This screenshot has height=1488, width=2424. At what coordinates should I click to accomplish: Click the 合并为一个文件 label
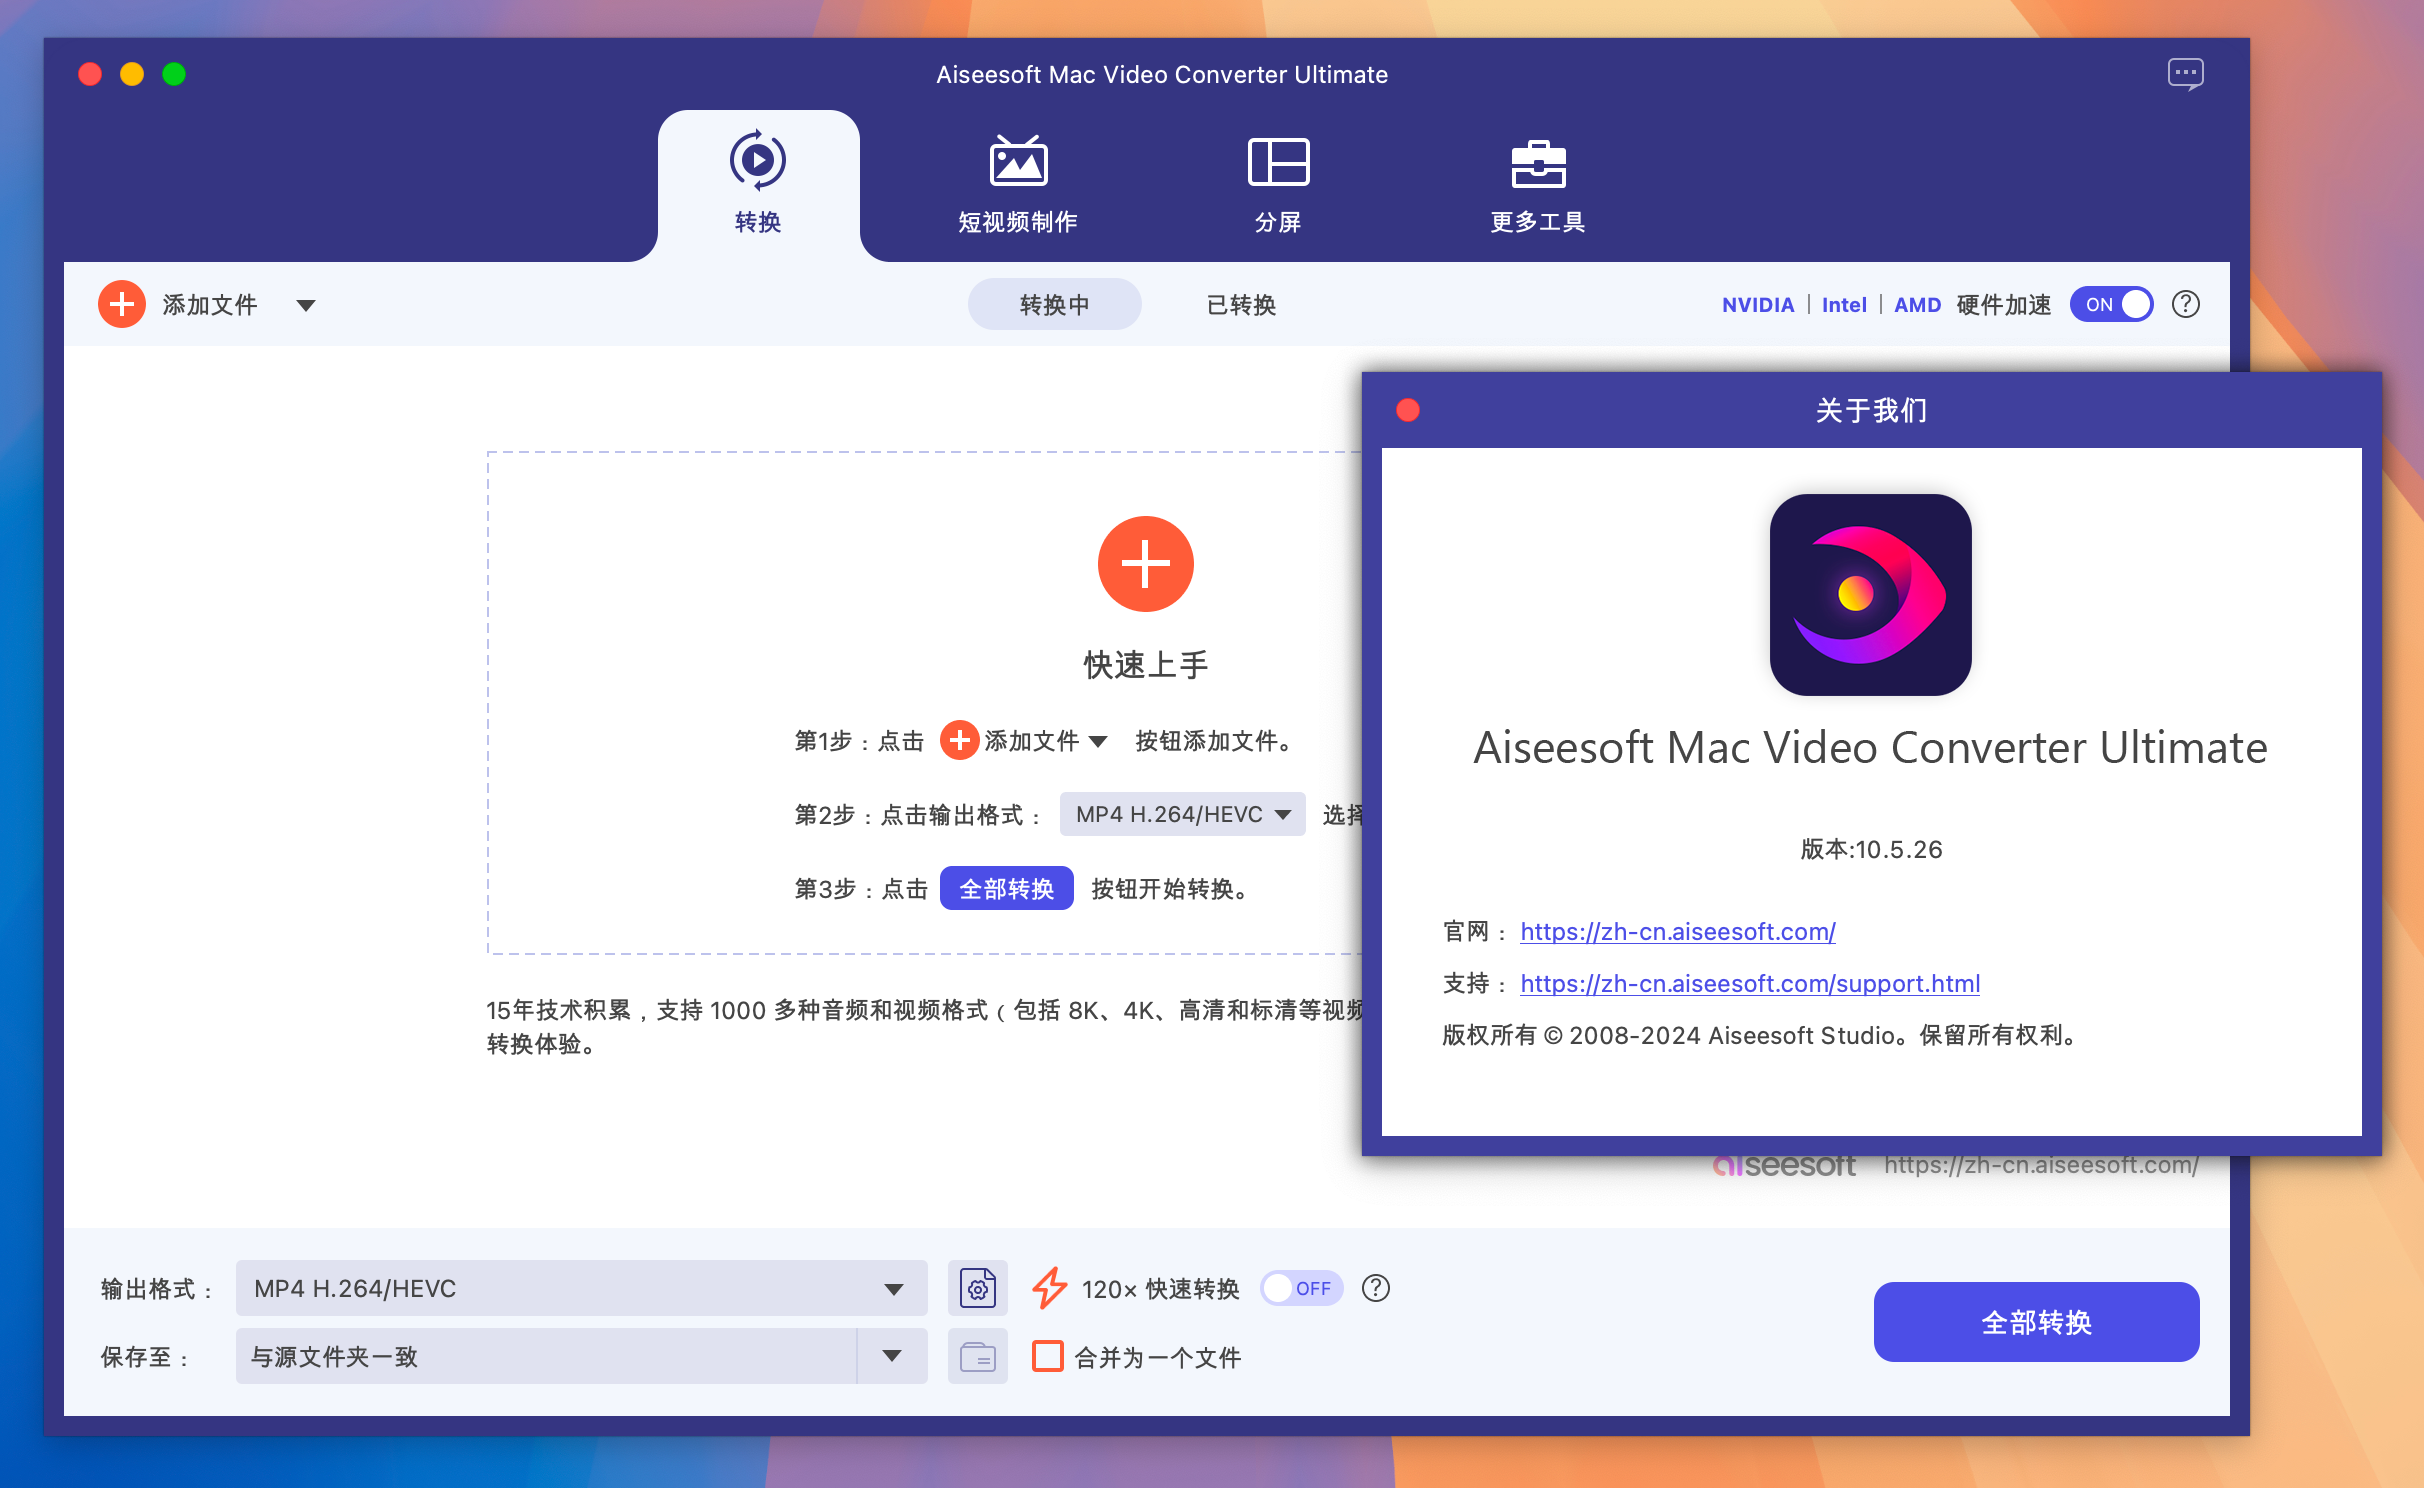(1157, 1357)
